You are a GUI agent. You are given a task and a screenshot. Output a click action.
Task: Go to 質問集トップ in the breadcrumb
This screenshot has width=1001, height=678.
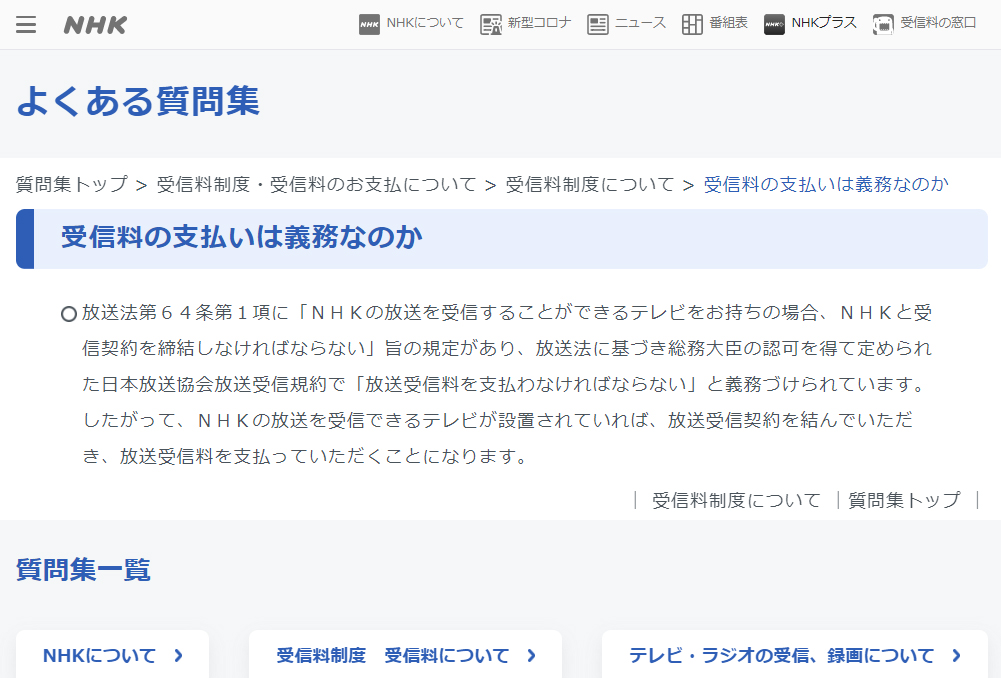coord(72,185)
